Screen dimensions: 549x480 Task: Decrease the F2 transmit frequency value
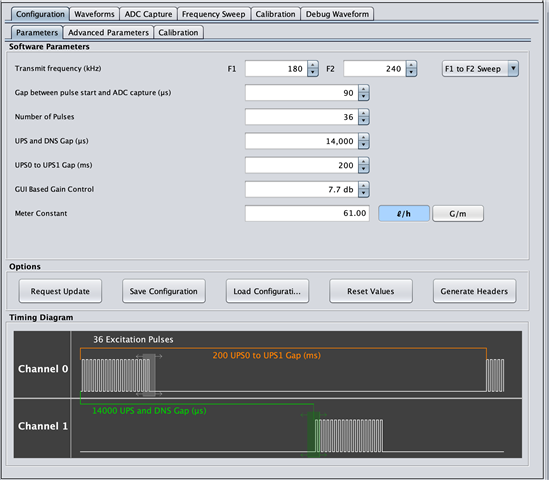point(411,72)
